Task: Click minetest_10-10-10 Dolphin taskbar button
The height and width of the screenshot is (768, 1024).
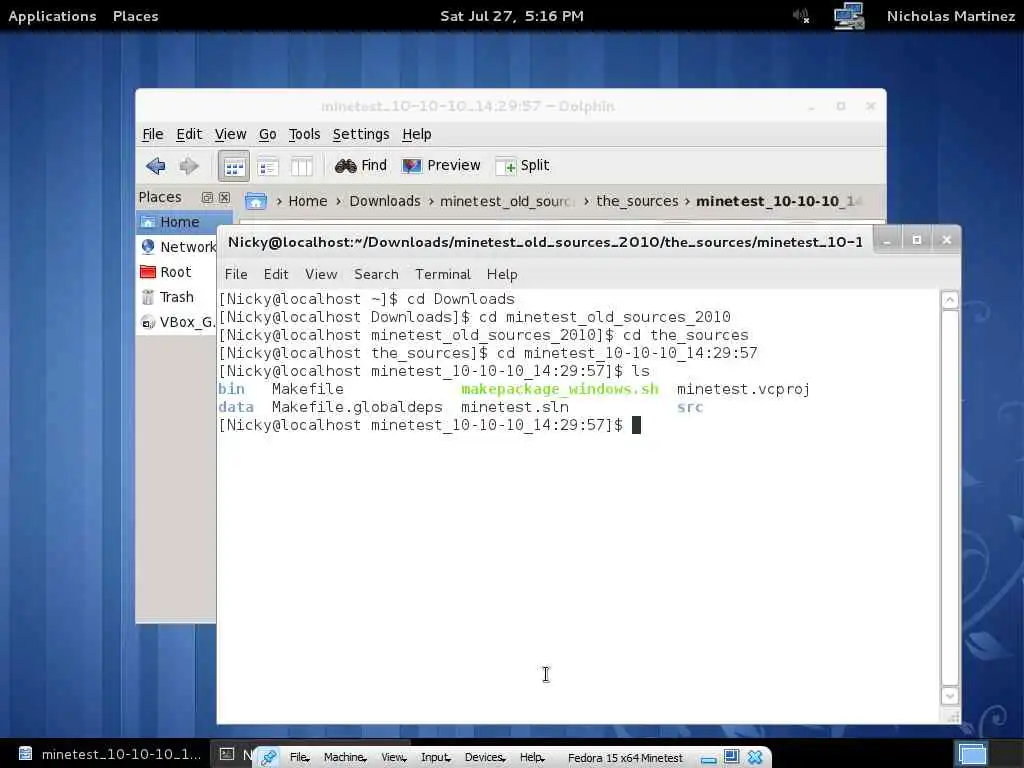Action: [110, 754]
